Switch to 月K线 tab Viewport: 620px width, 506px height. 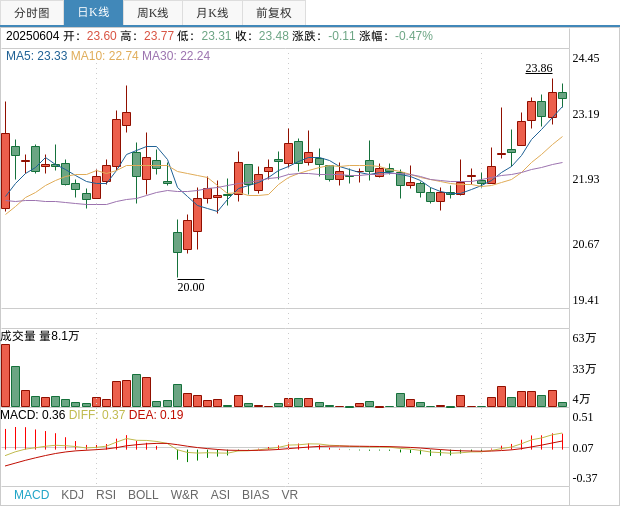tap(212, 13)
